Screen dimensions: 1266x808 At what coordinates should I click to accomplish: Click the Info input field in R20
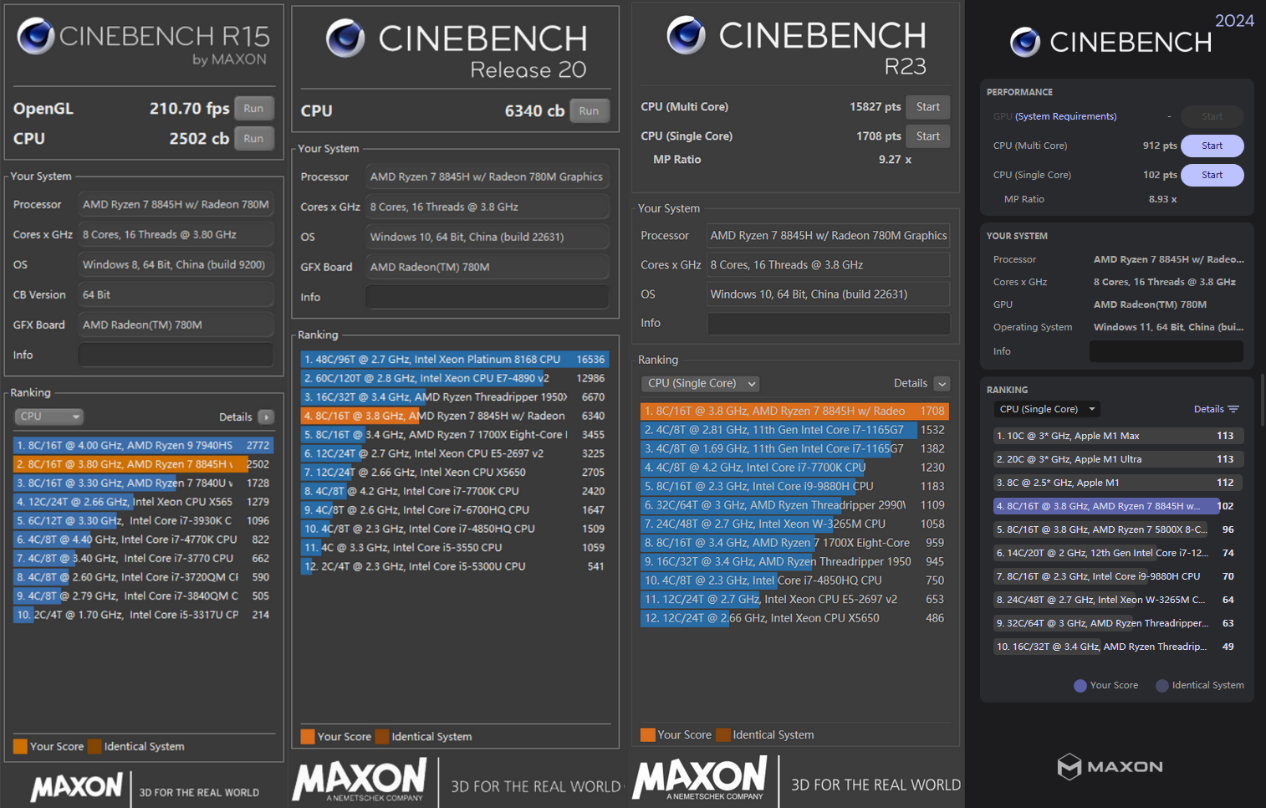487,297
